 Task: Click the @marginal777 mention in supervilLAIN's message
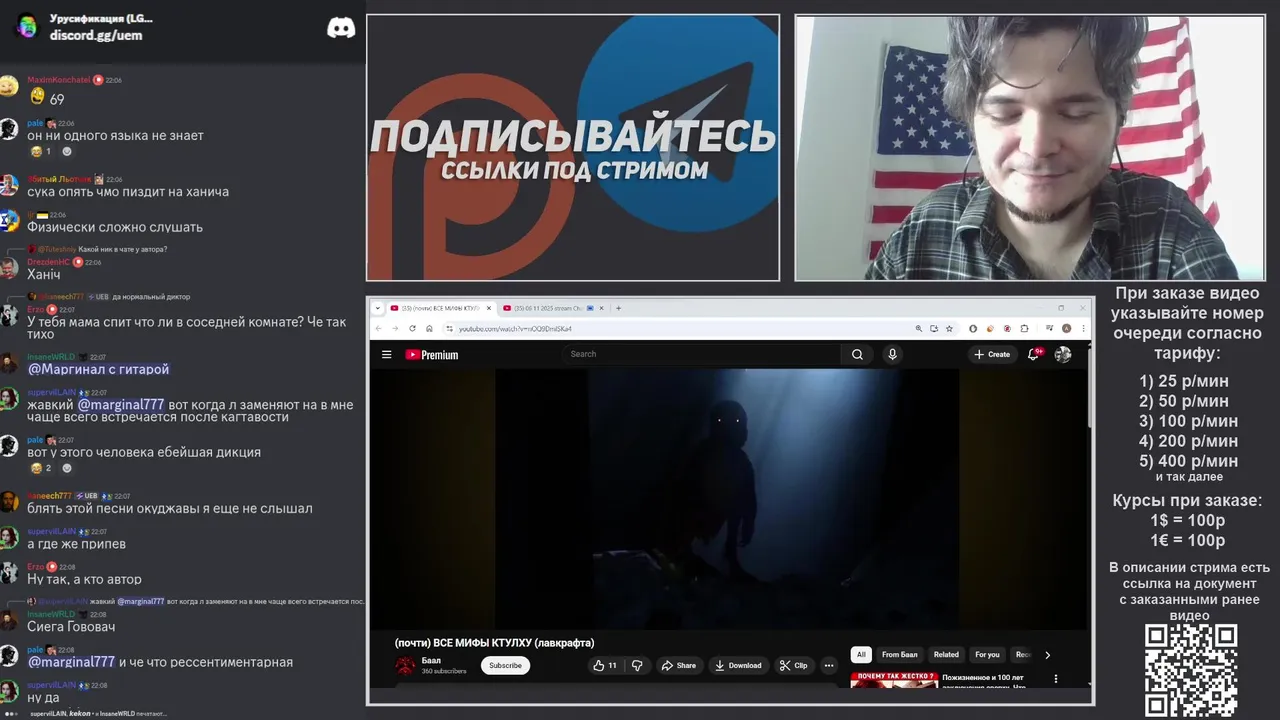(121, 405)
